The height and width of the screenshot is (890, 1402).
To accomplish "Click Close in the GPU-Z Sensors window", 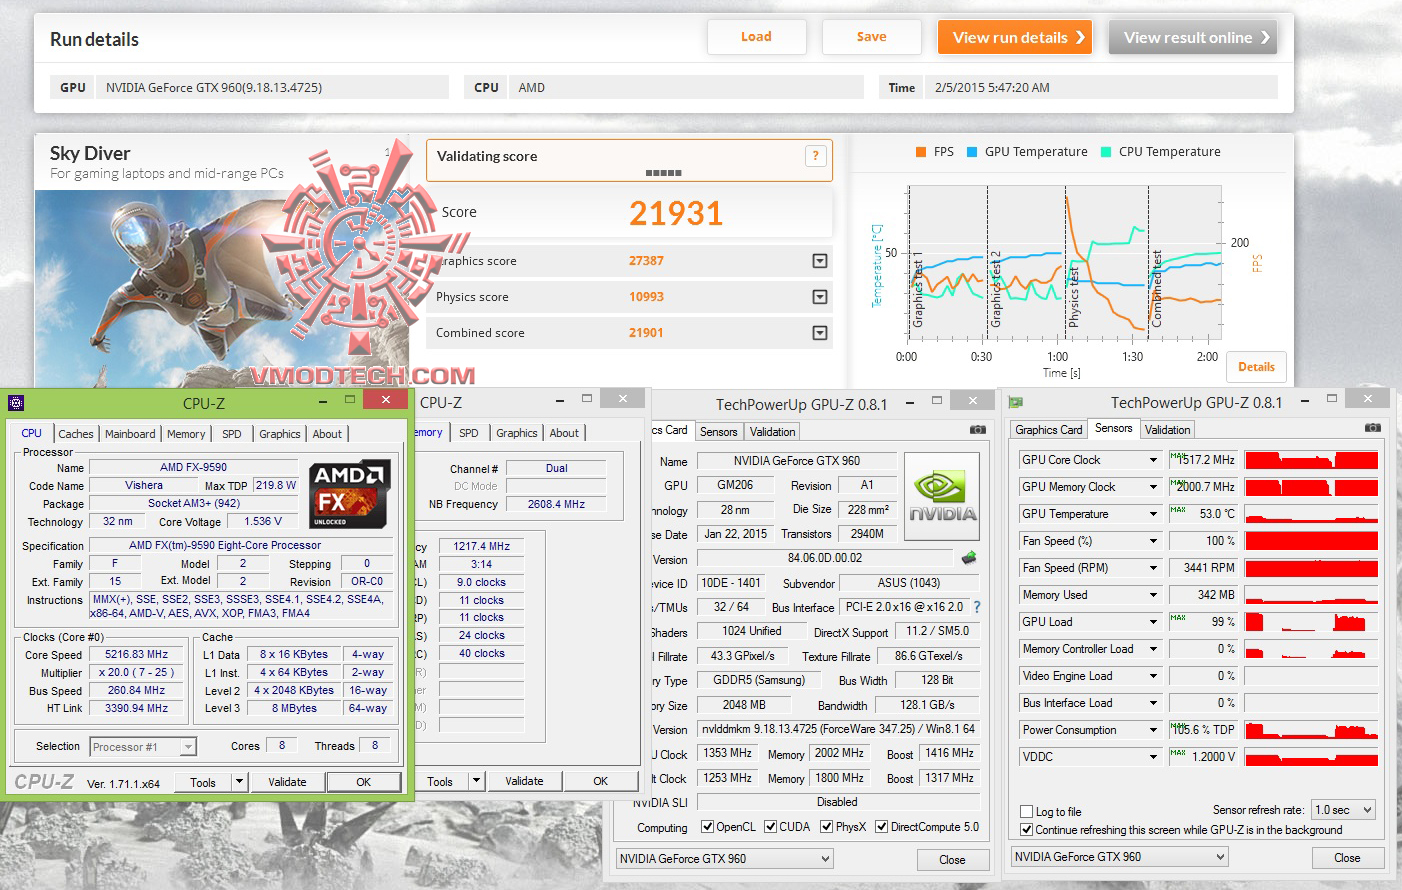I will 1347,858.
